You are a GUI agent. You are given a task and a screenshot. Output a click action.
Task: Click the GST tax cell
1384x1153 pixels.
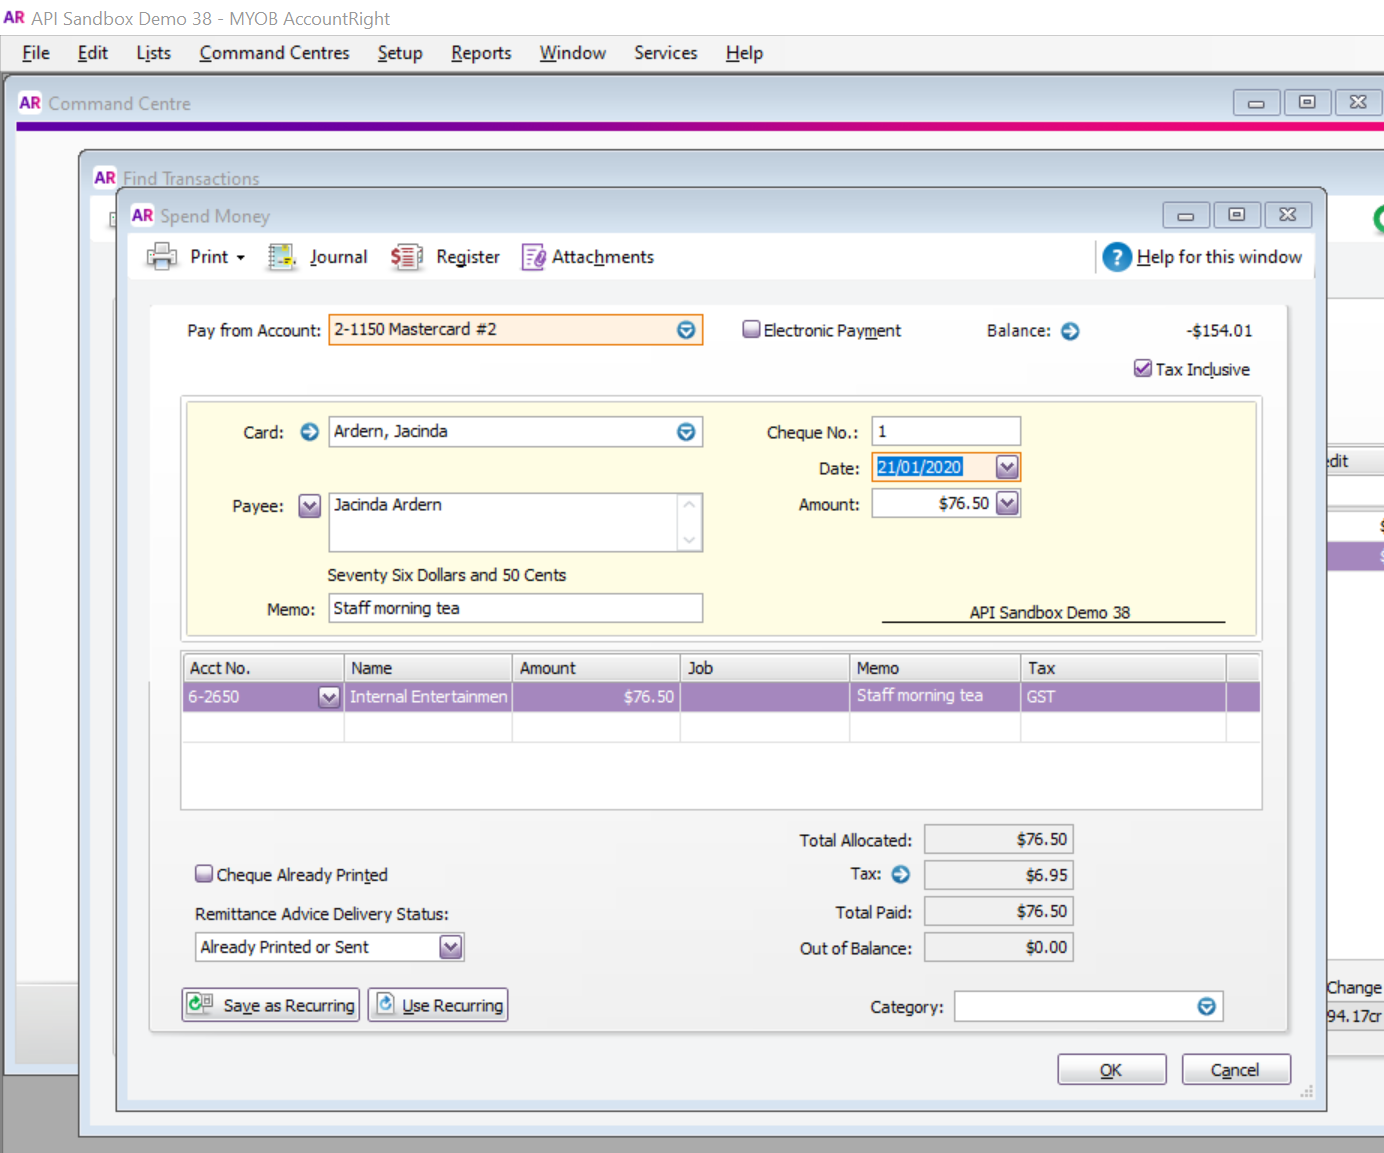pyautogui.click(x=1123, y=697)
